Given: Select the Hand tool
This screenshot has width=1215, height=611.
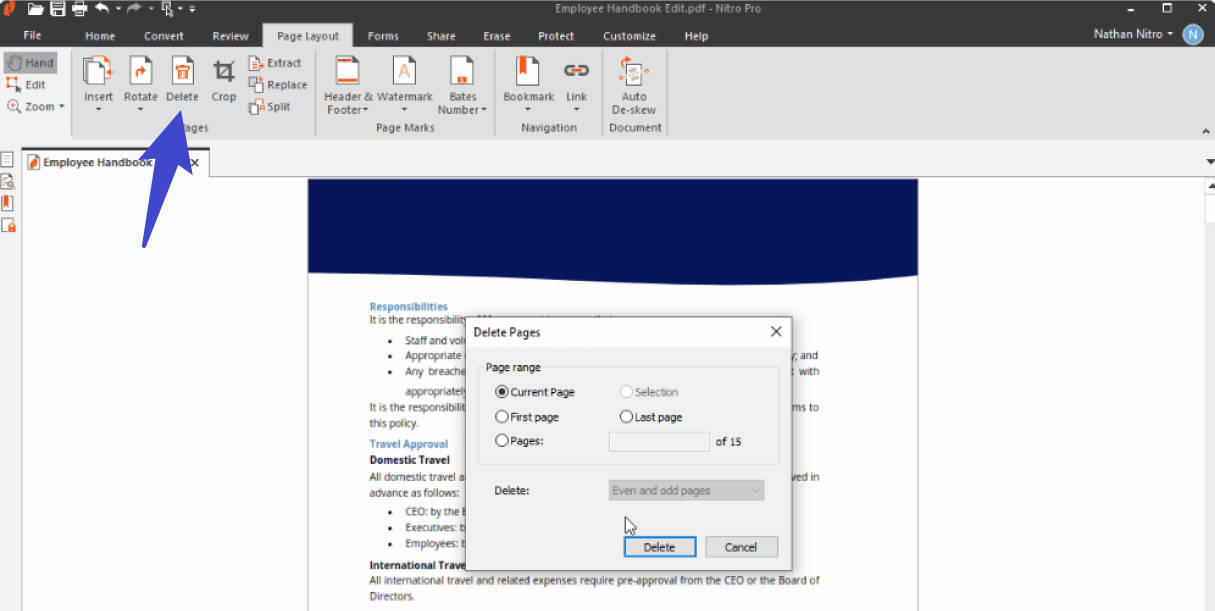Looking at the screenshot, I should (x=31, y=62).
